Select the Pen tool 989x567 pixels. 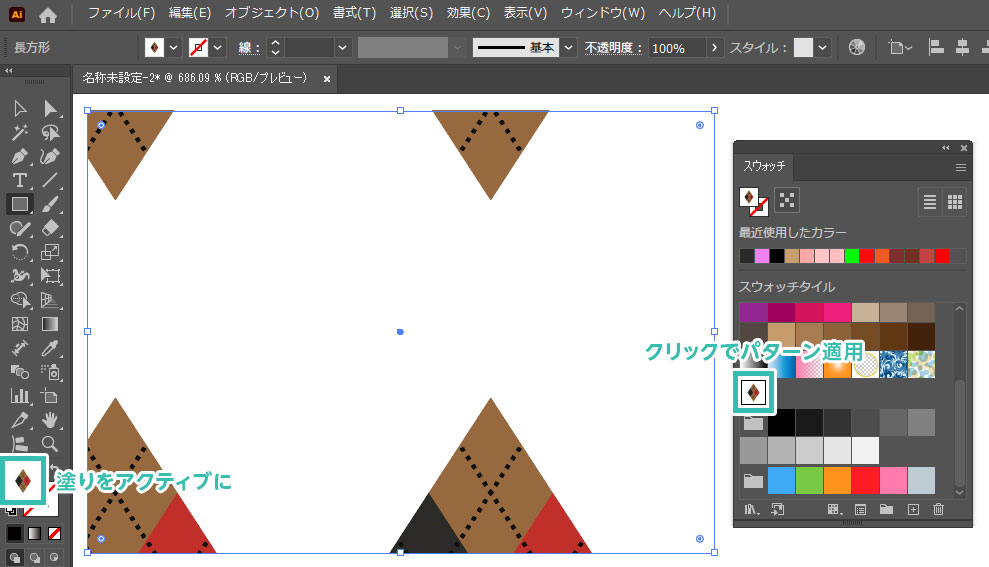click(19, 156)
